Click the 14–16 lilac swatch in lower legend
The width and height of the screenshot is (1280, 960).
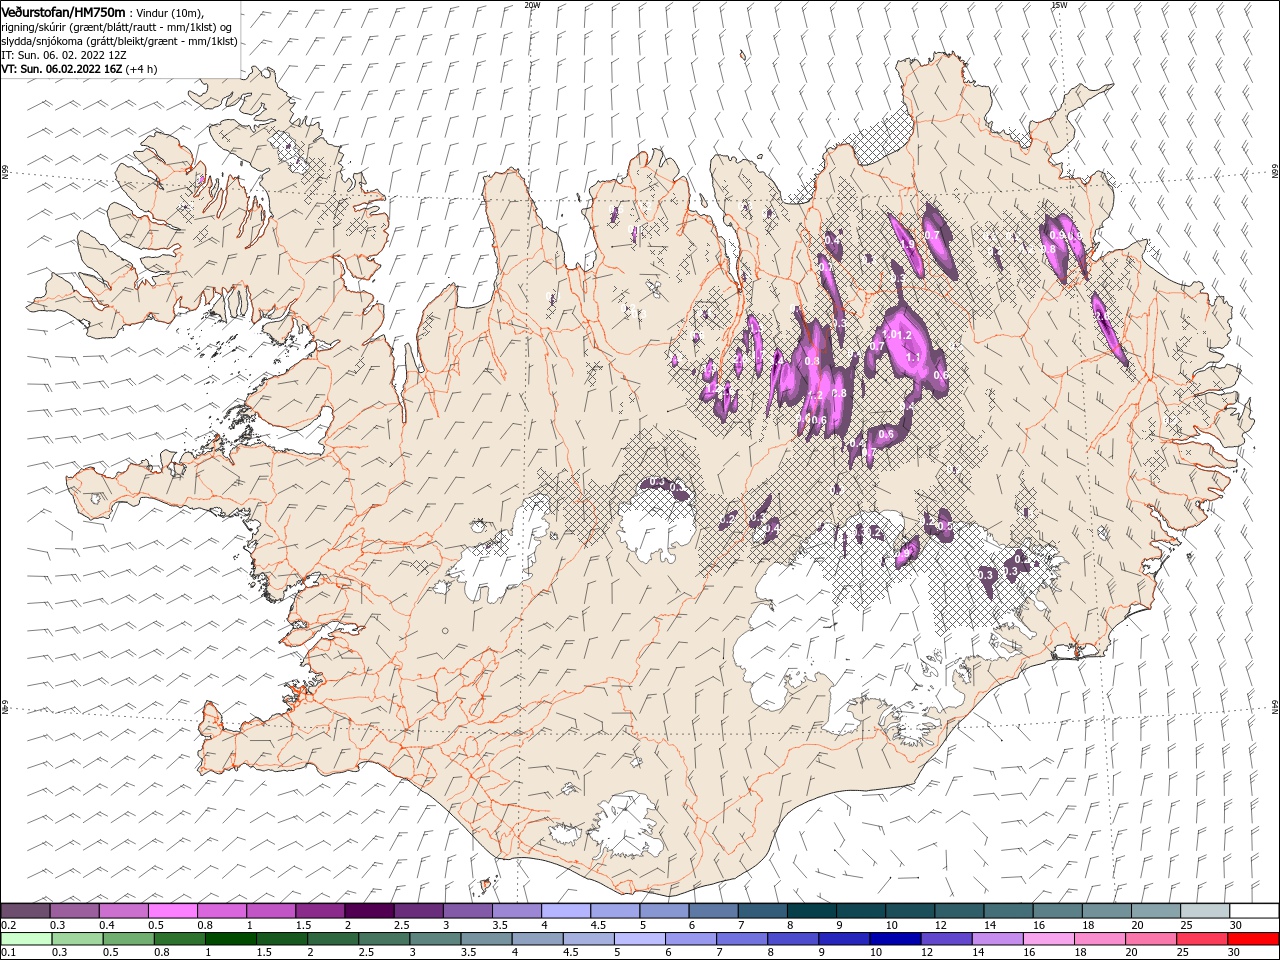coord(997,939)
